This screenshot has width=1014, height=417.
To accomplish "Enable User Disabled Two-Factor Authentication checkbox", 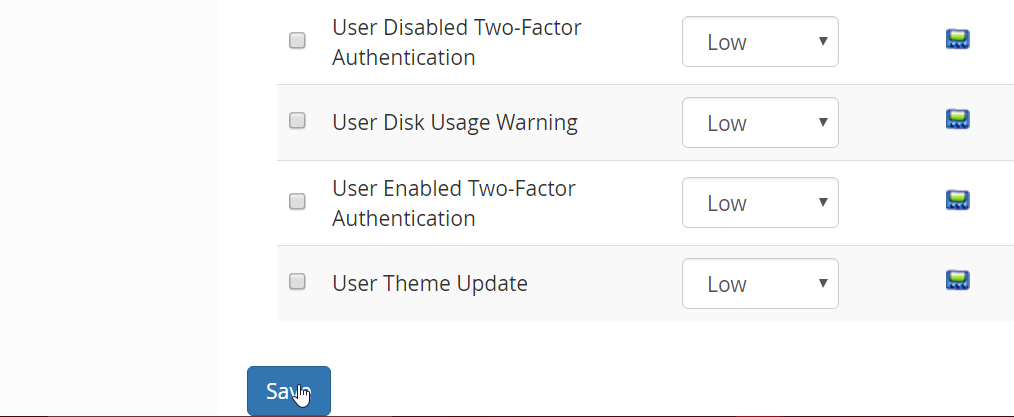I will [x=297, y=41].
